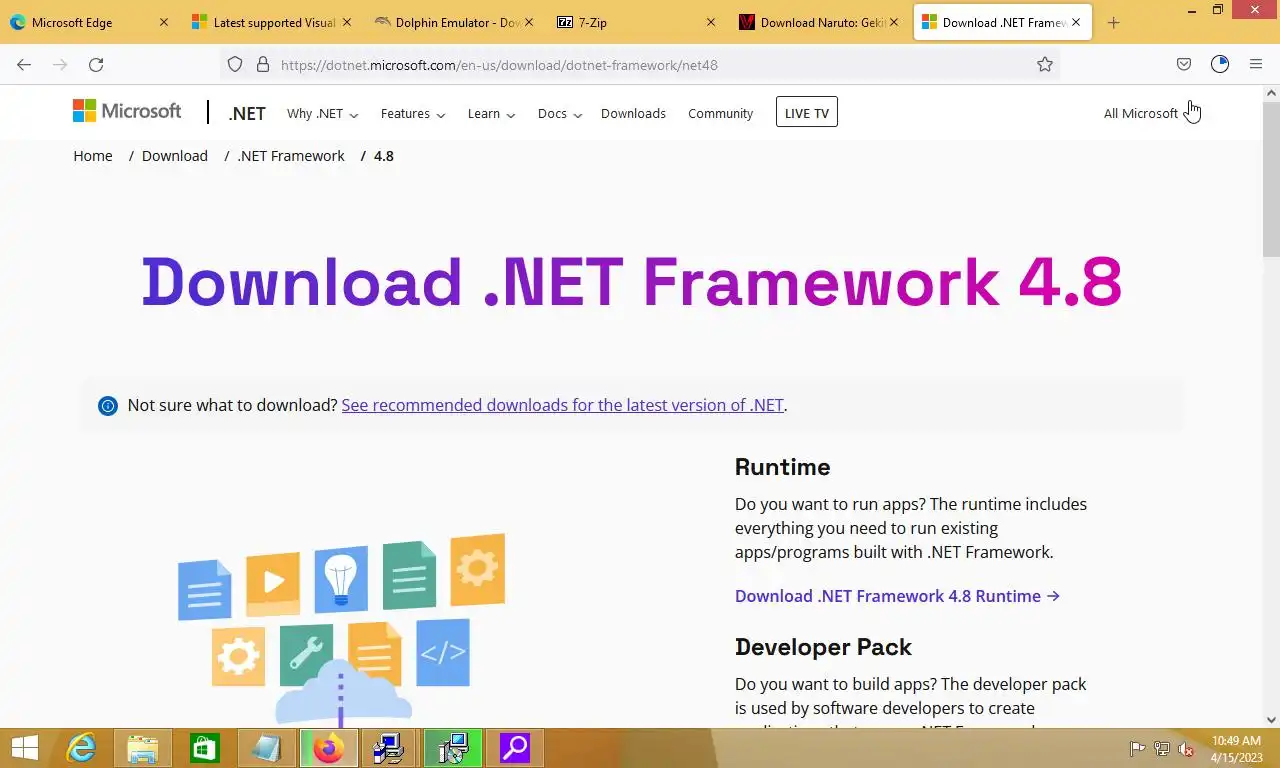The image size is (1280, 768).
Task: Expand the Docs dropdown
Action: [559, 114]
